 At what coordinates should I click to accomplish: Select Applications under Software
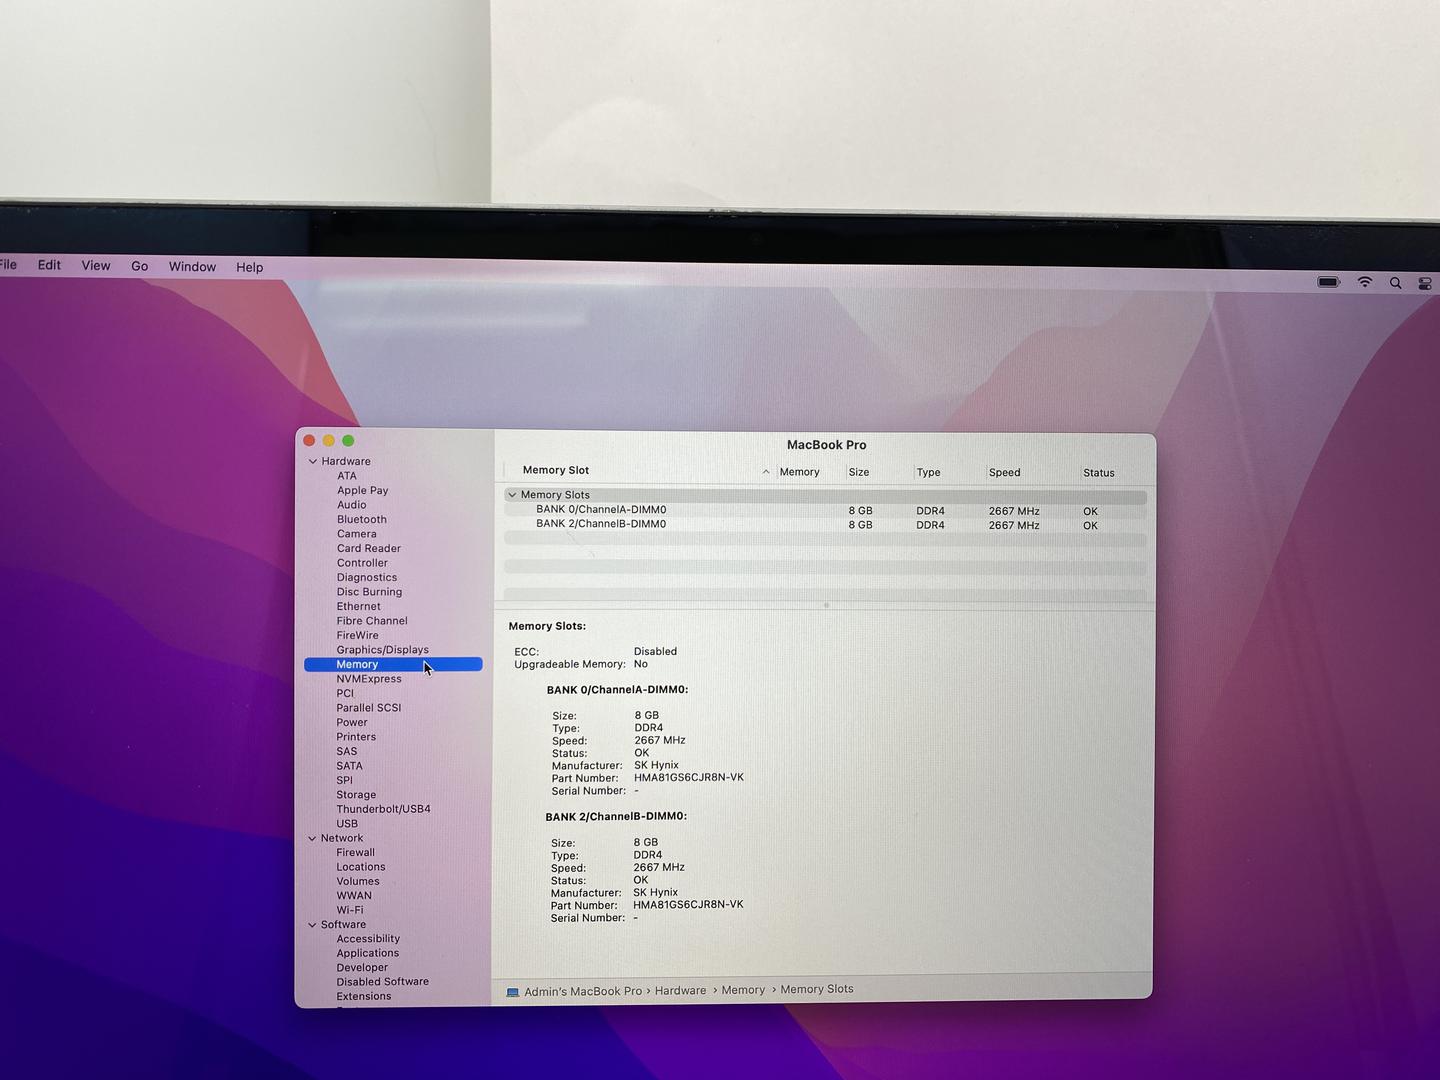[x=368, y=954]
